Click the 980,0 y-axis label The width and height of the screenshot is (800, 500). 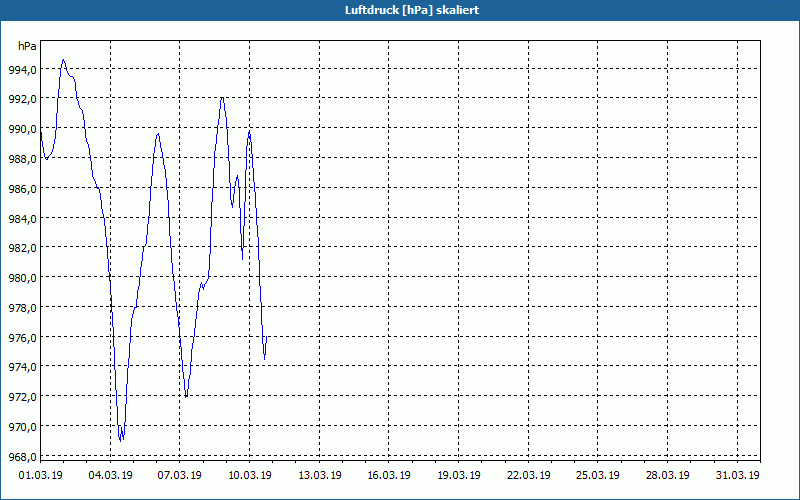(22, 279)
